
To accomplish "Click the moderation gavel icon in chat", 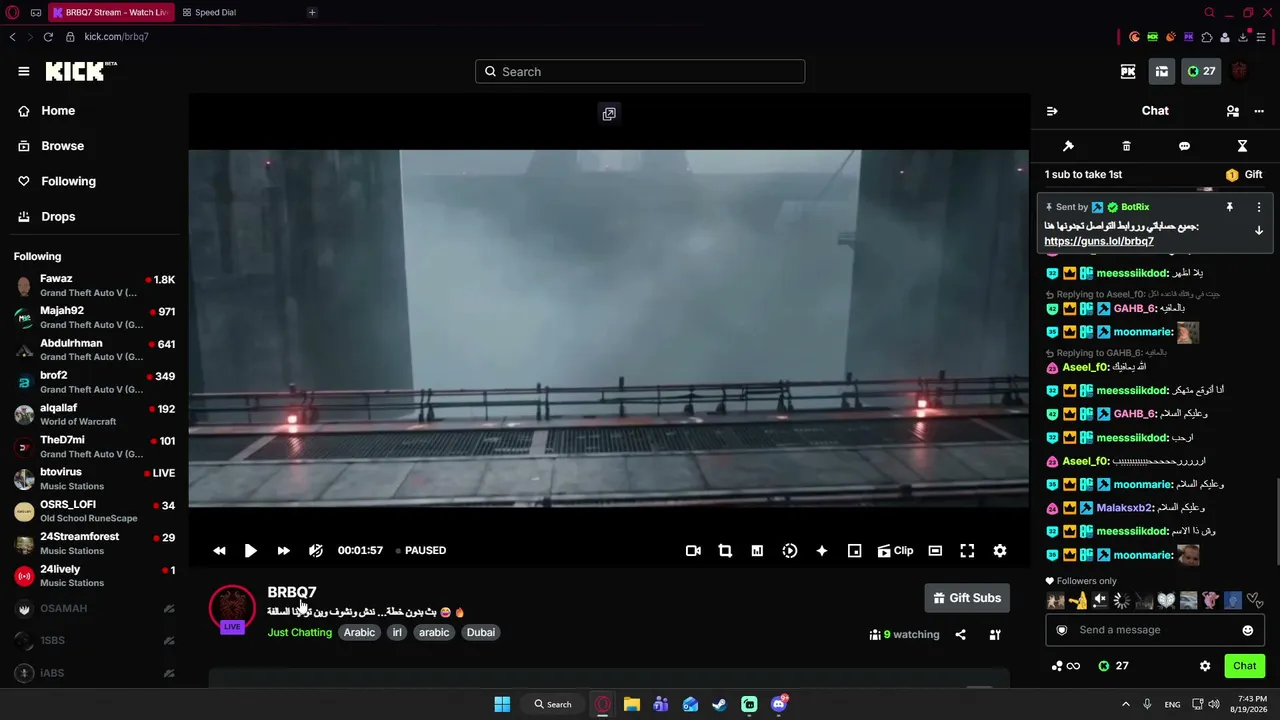I will tap(1068, 146).
